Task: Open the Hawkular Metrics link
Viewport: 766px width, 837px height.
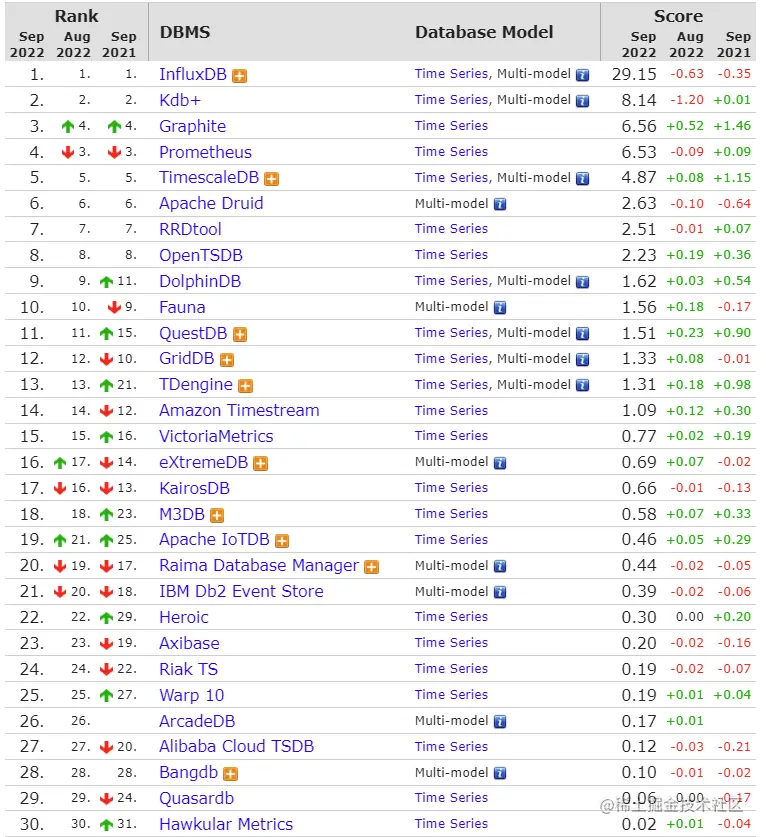Action: click(226, 824)
